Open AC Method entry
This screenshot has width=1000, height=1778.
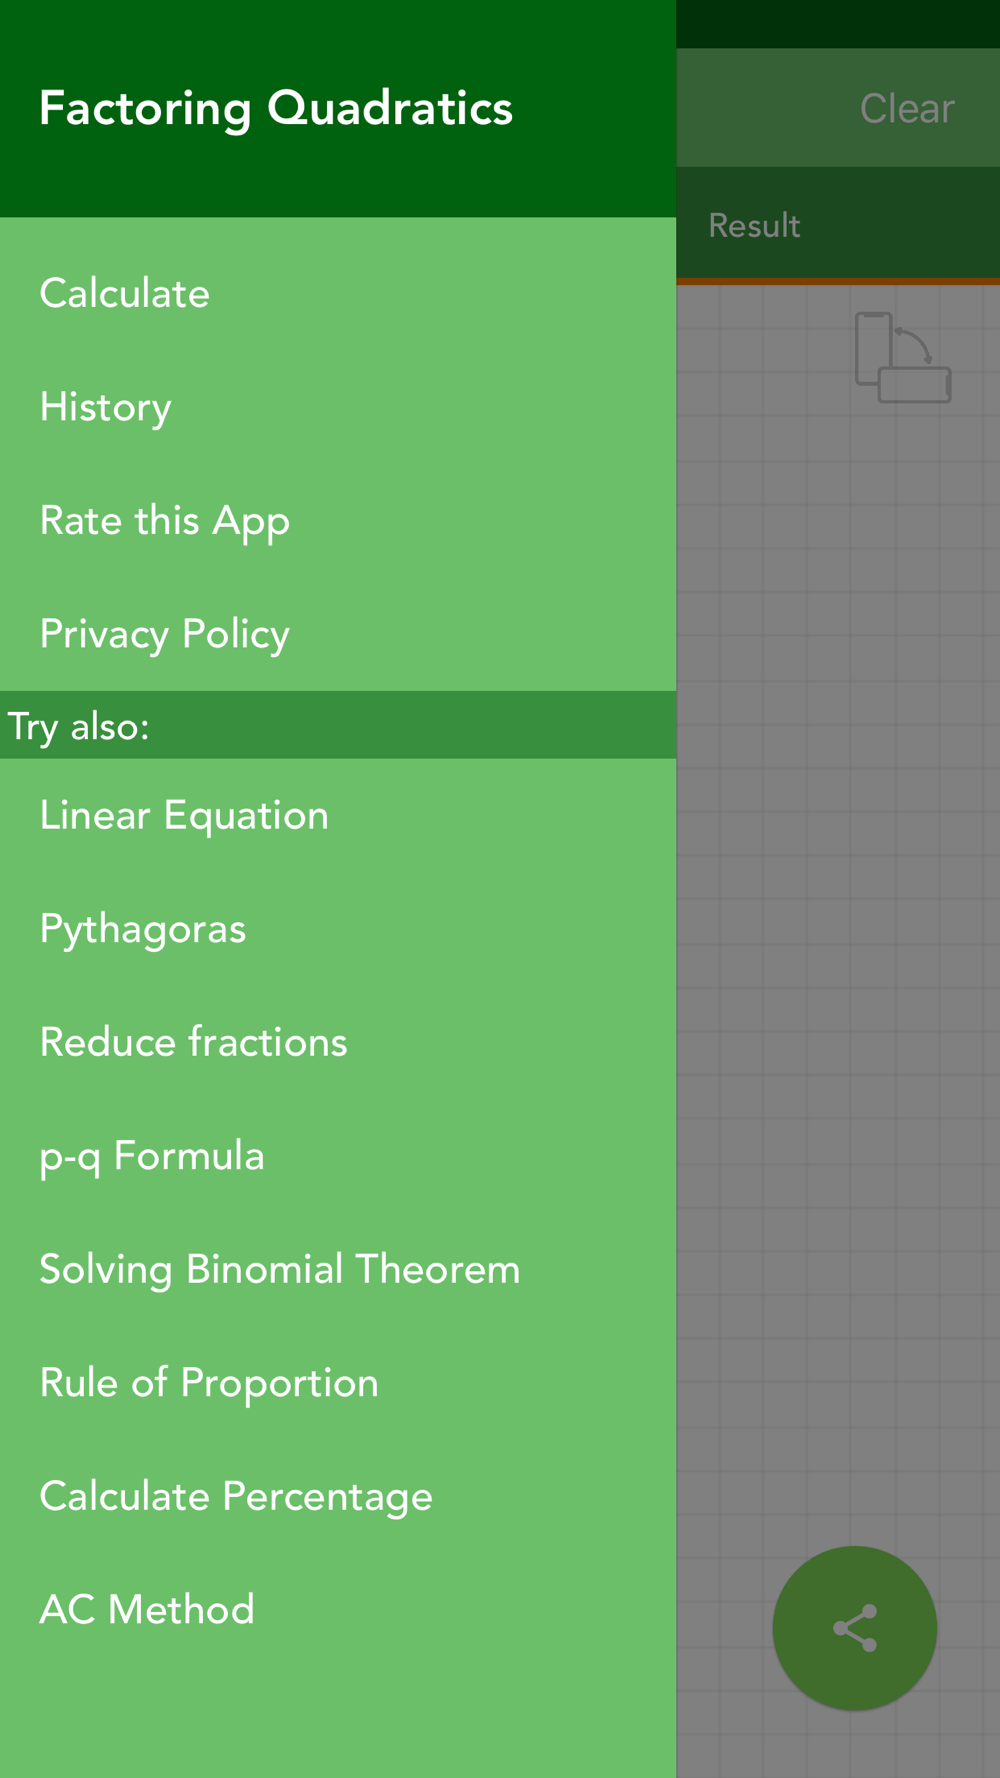[x=338, y=1610]
